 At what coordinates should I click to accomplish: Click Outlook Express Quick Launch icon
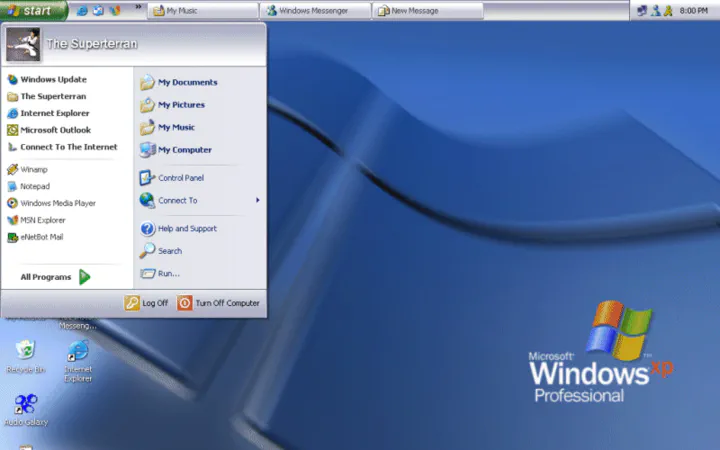(98, 11)
